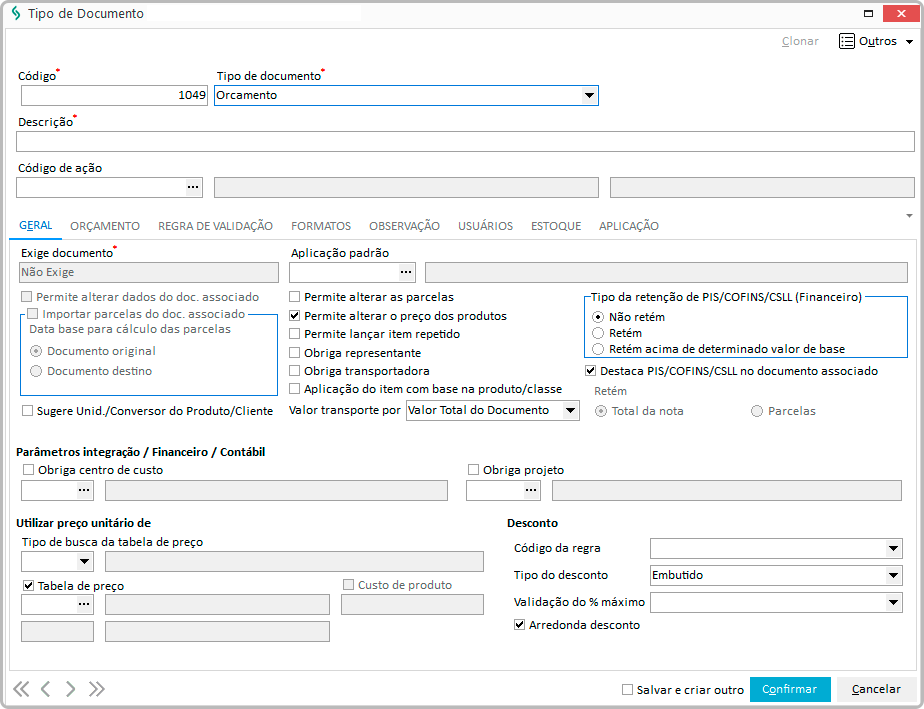Go to the last record arrow
Viewport: 924px width, 709px height.
(x=97, y=689)
